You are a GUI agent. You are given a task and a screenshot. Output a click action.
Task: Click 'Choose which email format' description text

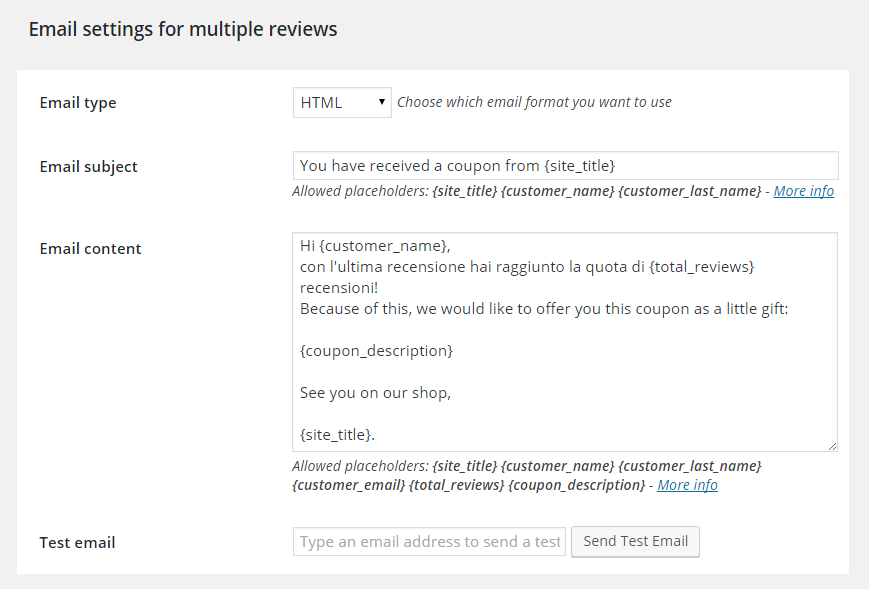pos(534,103)
